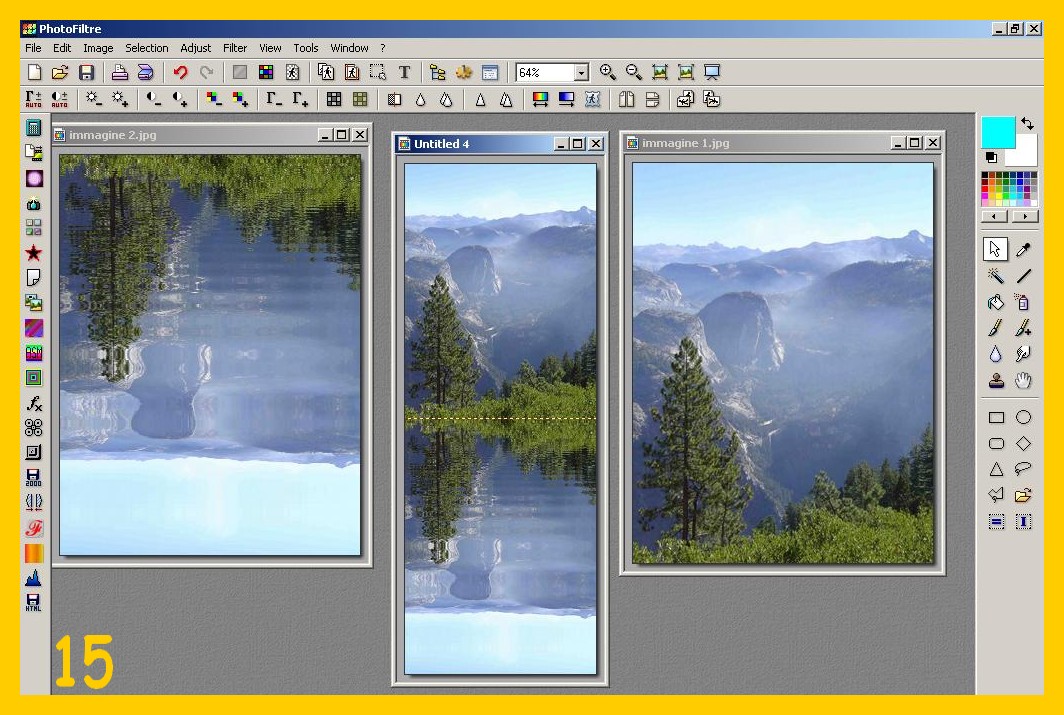This screenshot has width=1064, height=715.
Task: Swap foreground and background colors
Action: 1027,124
